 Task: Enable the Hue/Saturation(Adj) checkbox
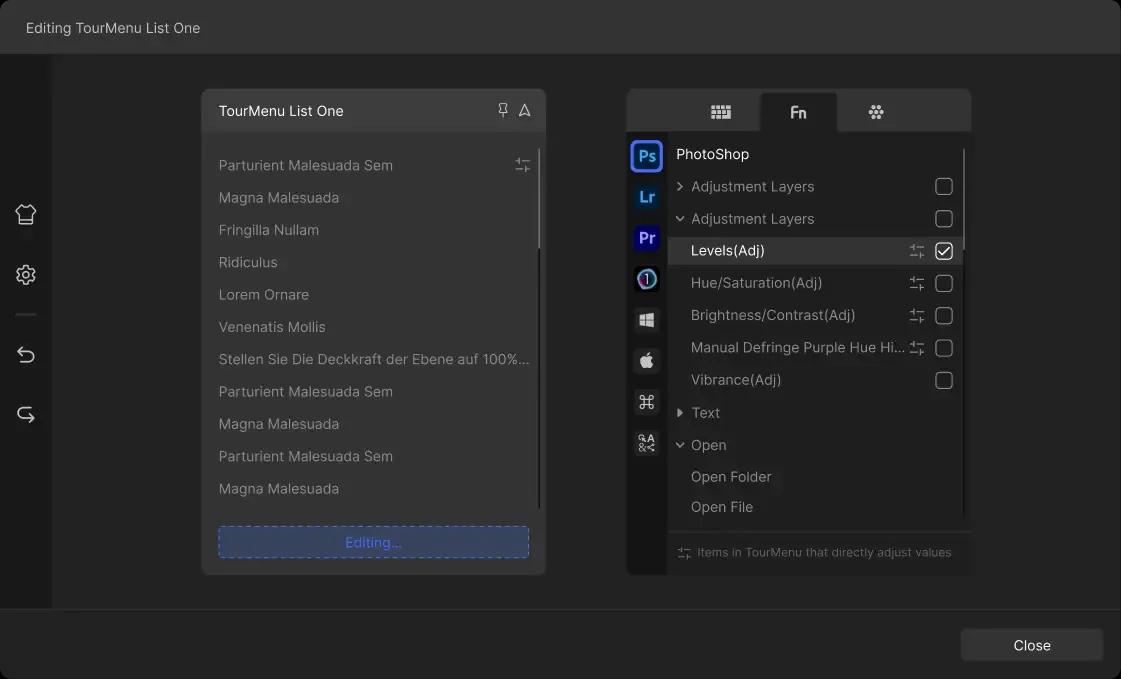(943, 284)
